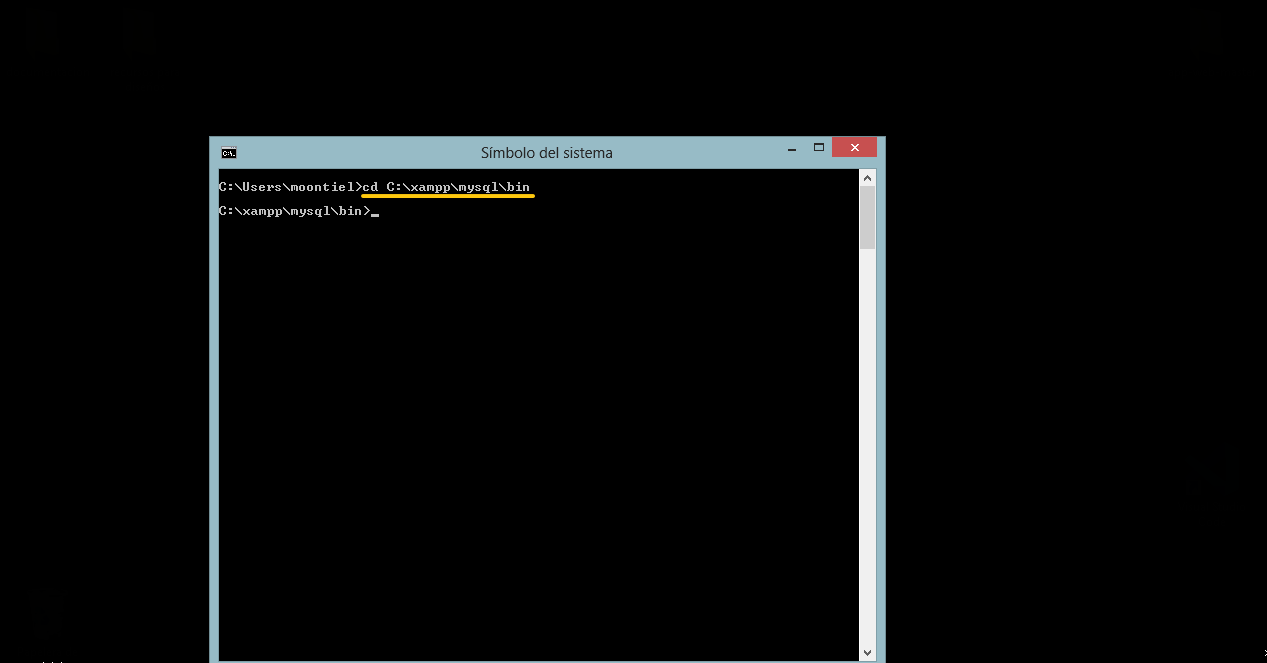Click the "Símbolo del sistema" title text
The width and height of the screenshot is (1267, 663).
546,153
